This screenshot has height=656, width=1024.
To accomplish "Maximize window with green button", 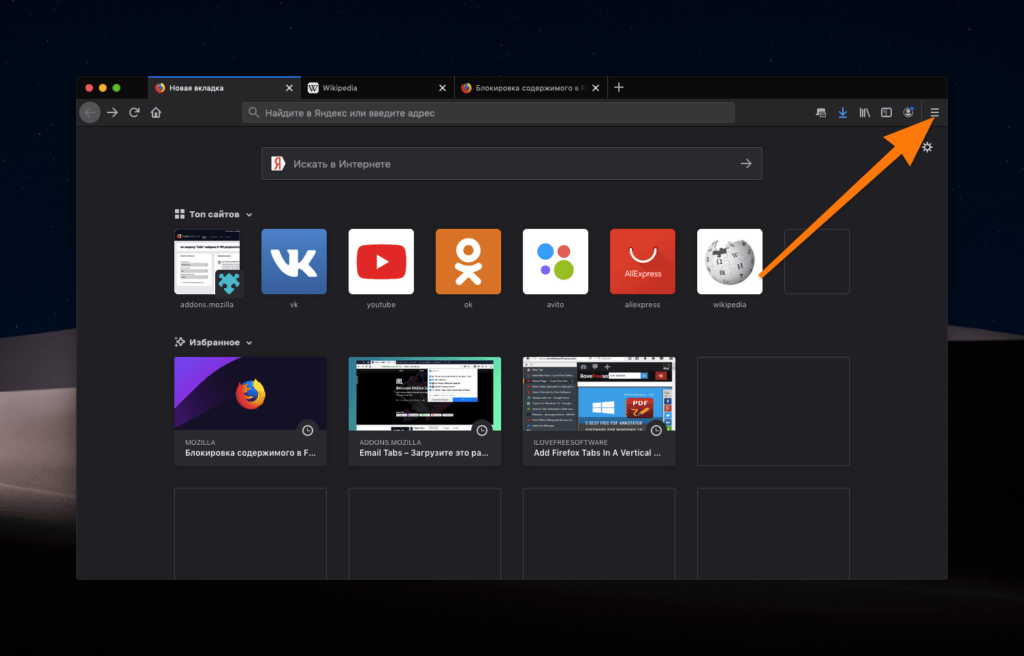I will 116,88.
